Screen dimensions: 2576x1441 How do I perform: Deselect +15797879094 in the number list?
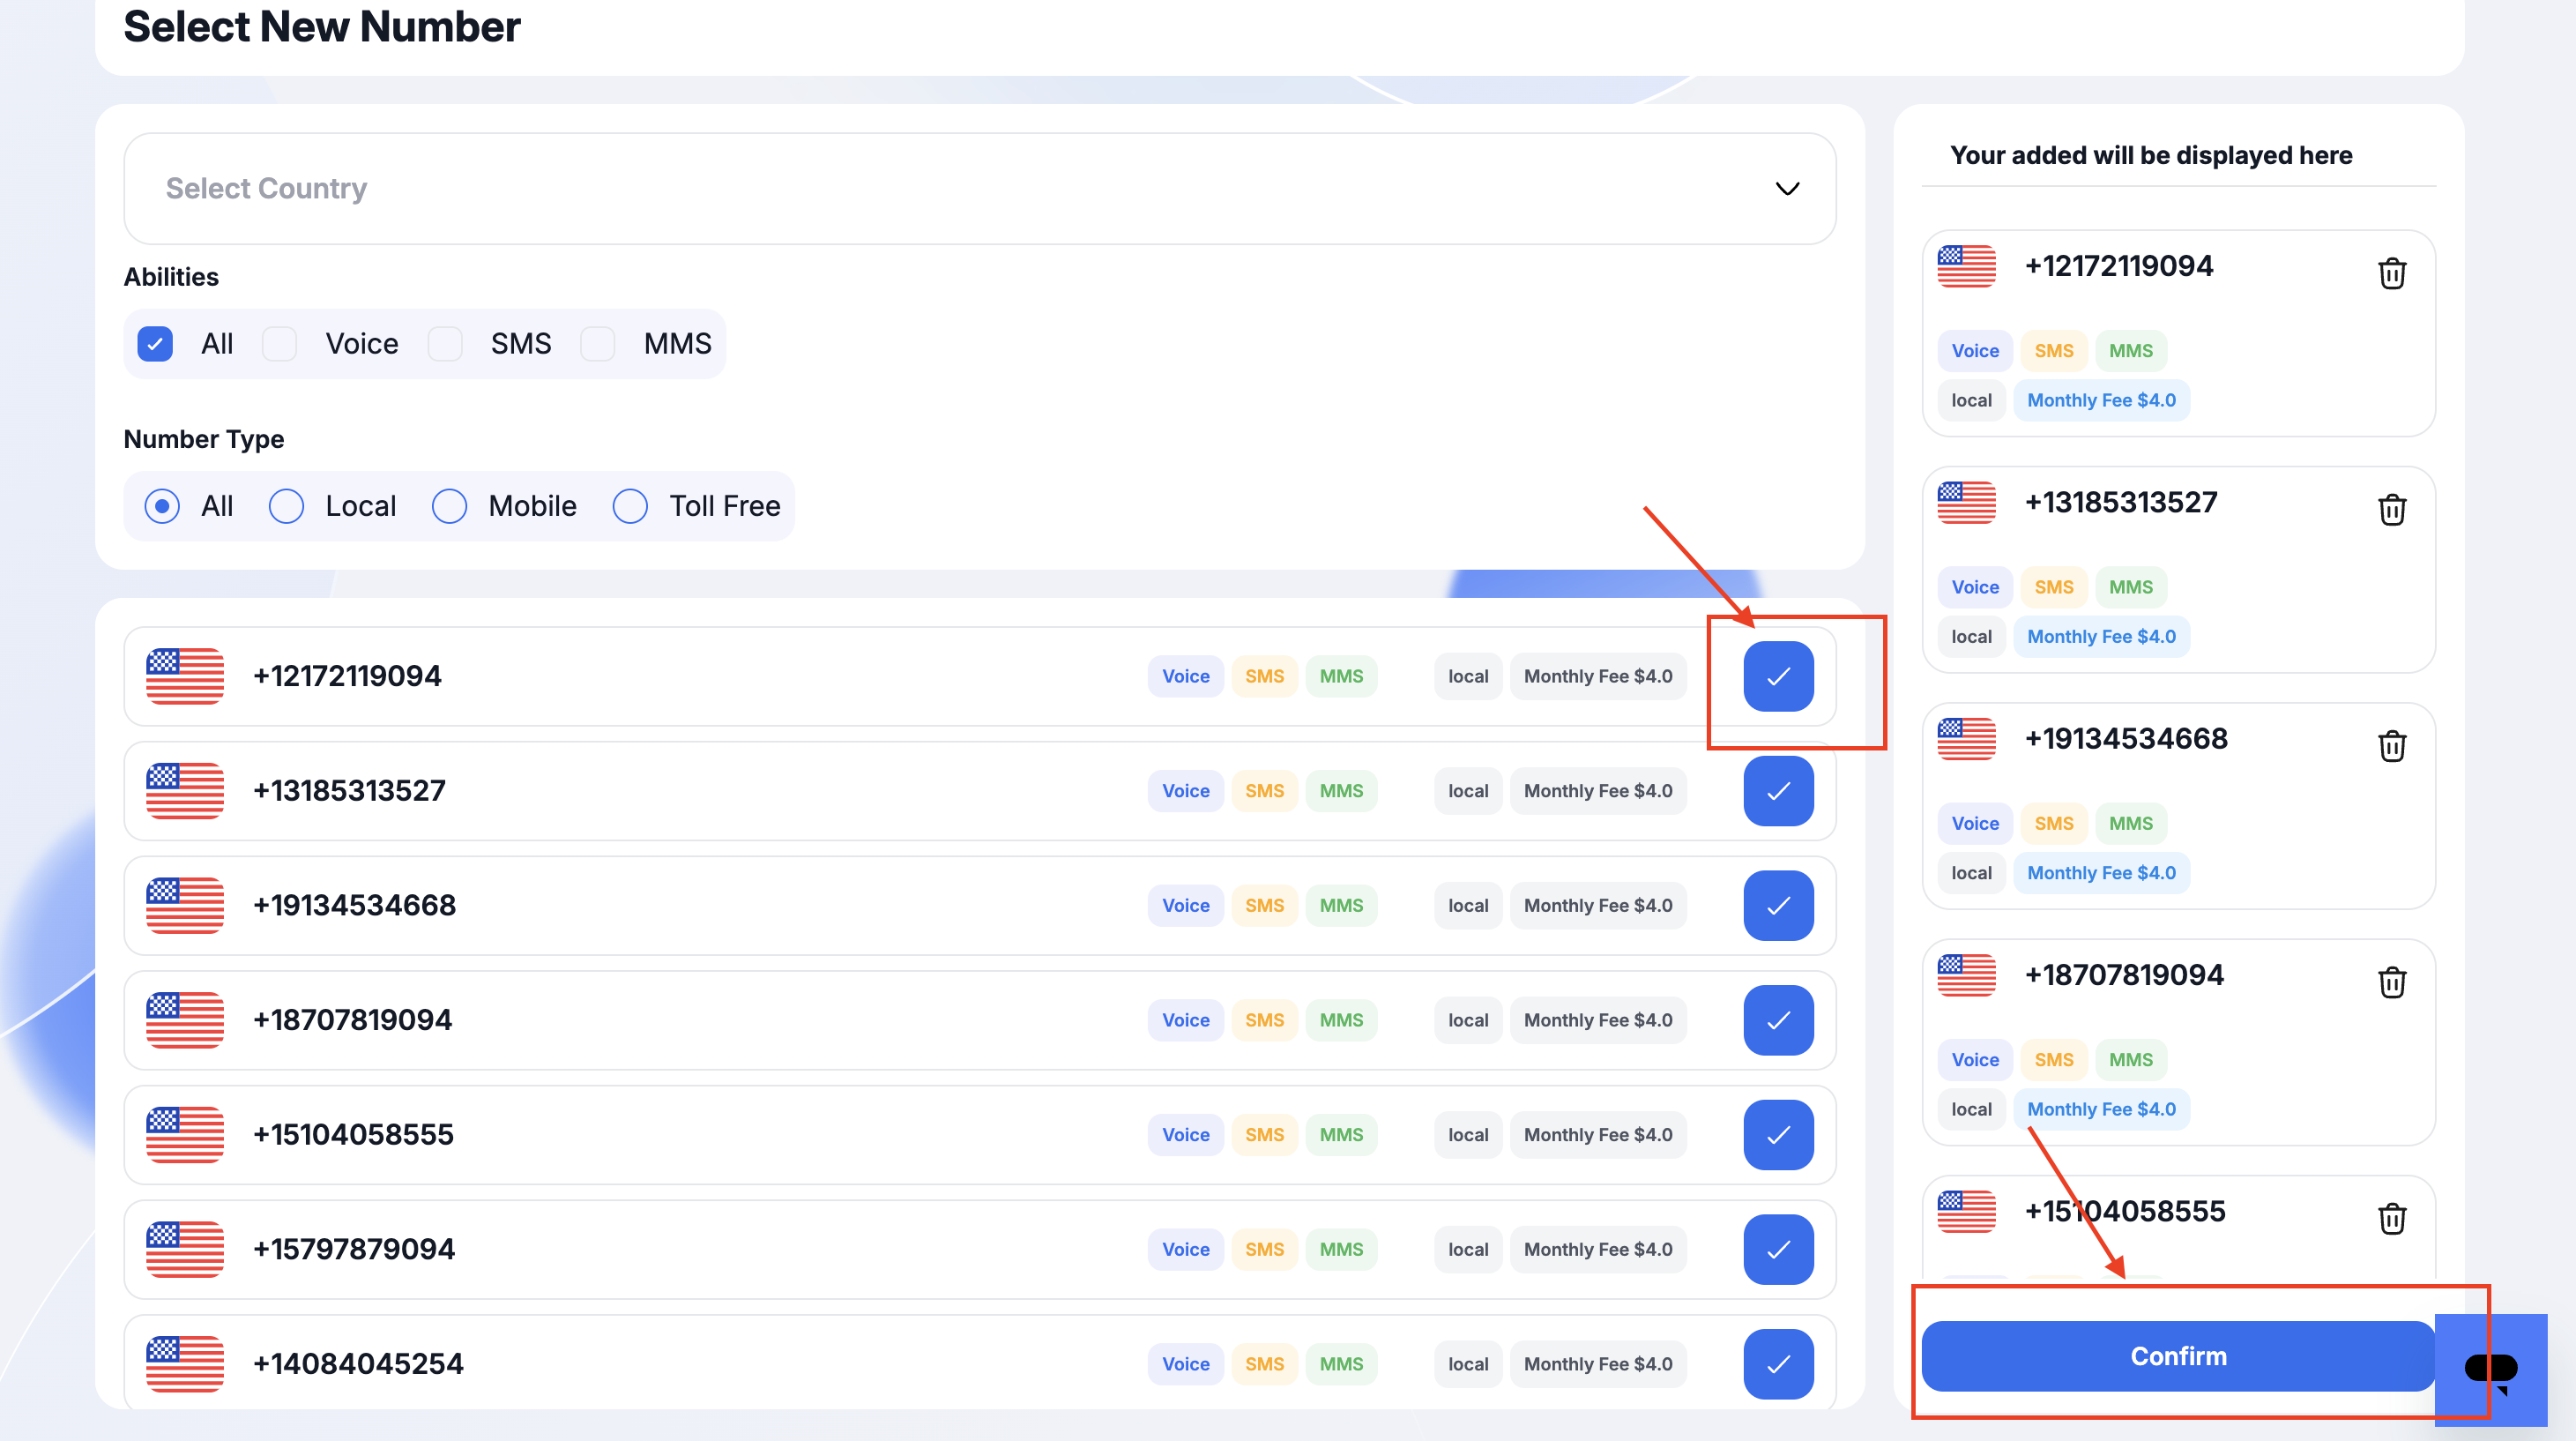pyautogui.click(x=1778, y=1249)
